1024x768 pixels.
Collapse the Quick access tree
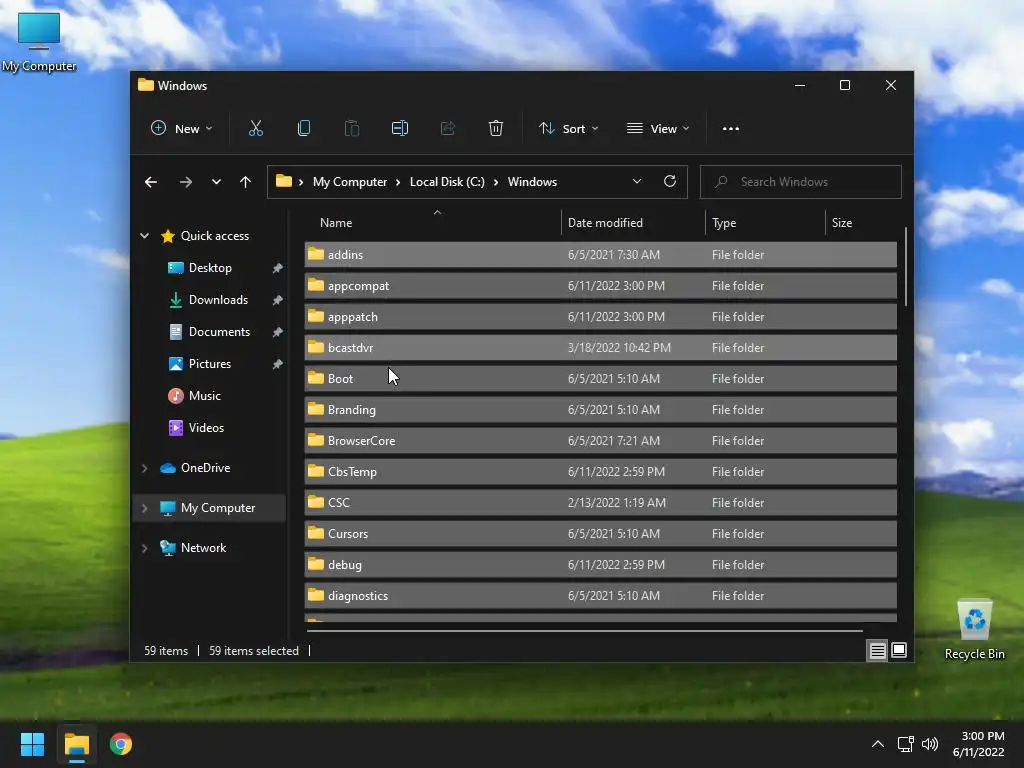tap(144, 236)
